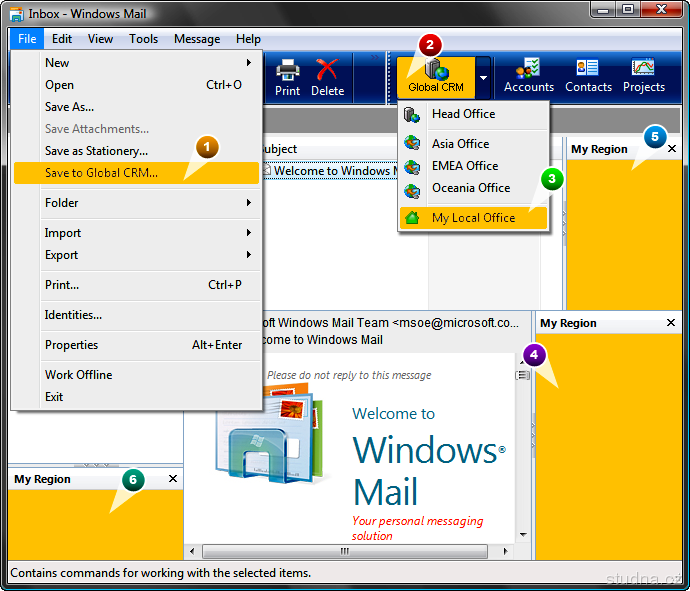The width and height of the screenshot is (690, 591).
Task: Select Head Office in CRM dropdown
Action: coord(463,114)
